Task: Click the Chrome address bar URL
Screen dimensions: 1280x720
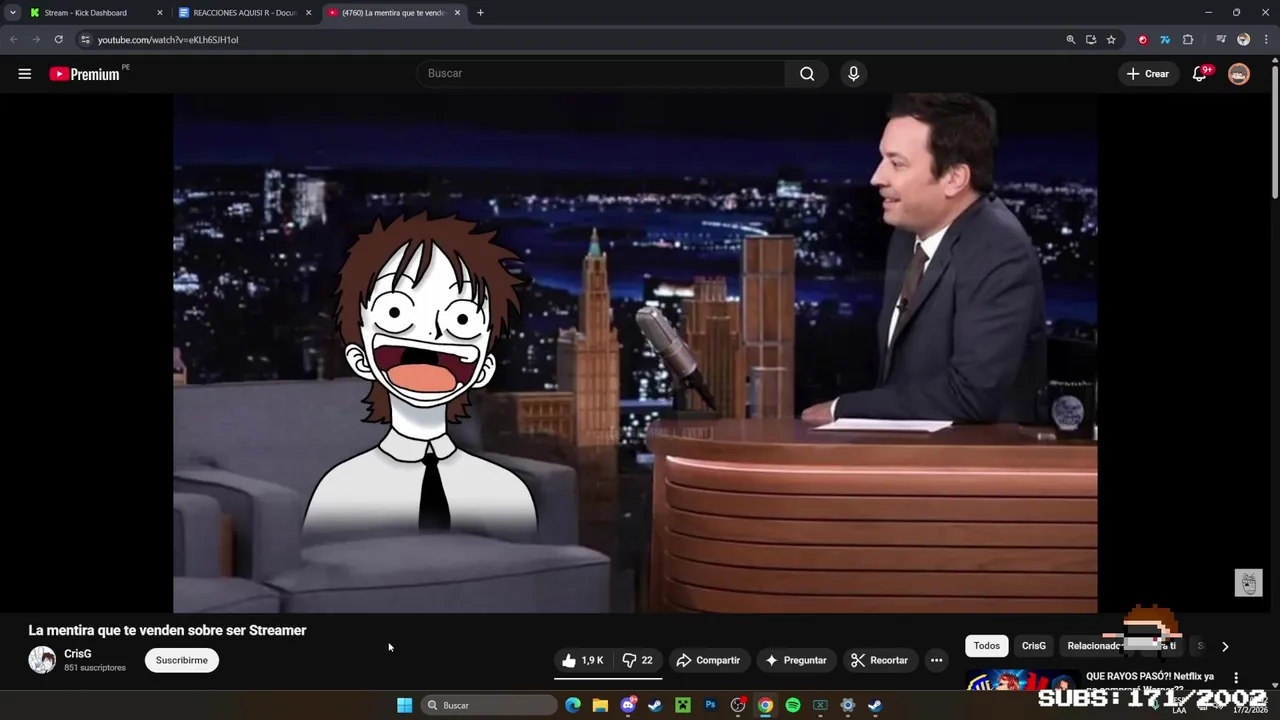Action: click(168, 40)
